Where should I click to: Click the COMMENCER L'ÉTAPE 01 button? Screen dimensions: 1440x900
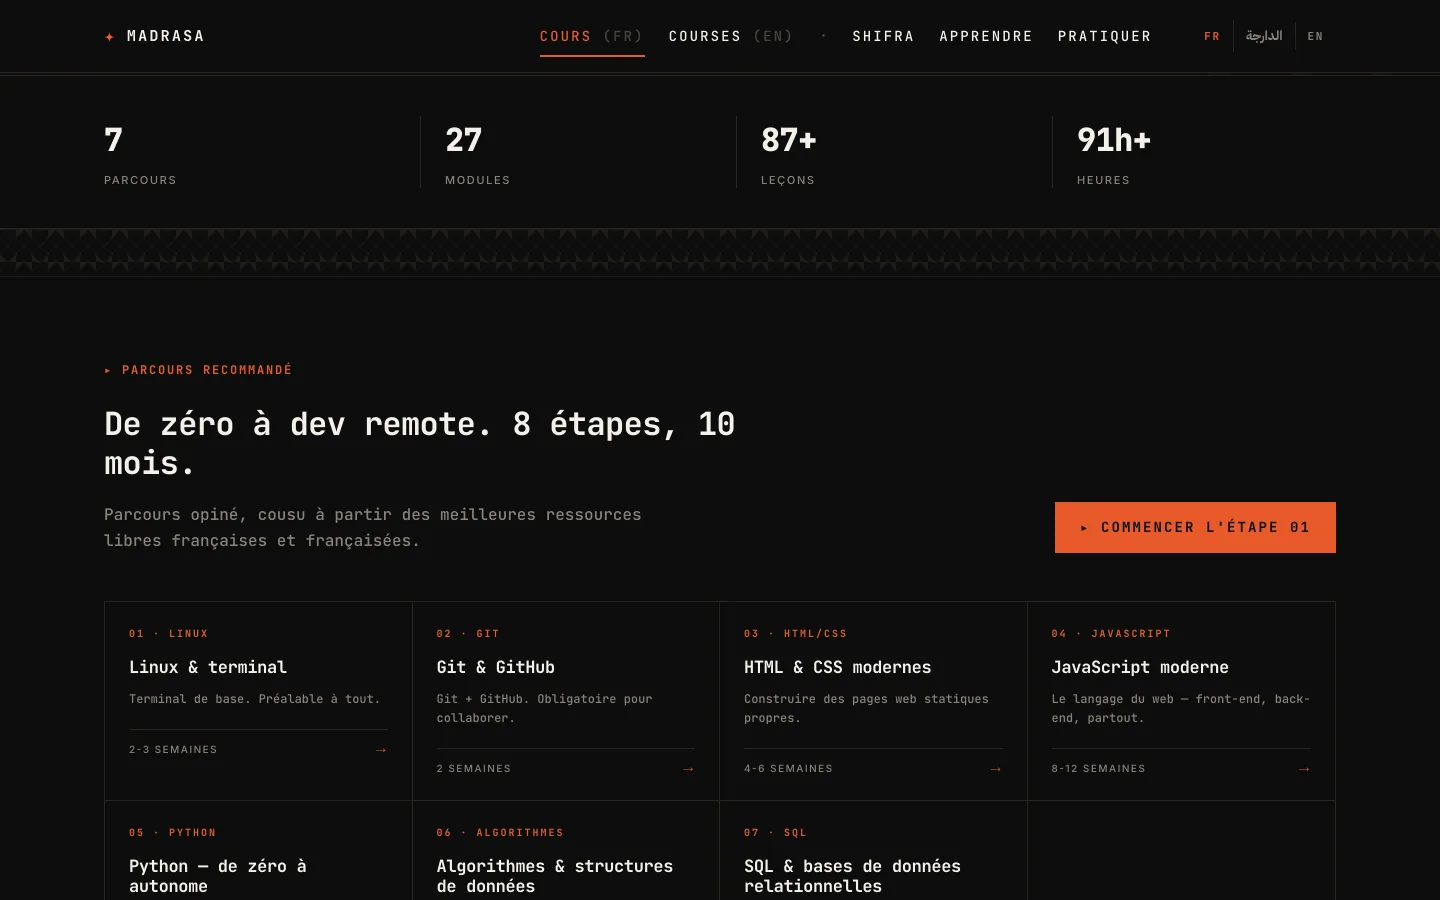pos(1195,527)
